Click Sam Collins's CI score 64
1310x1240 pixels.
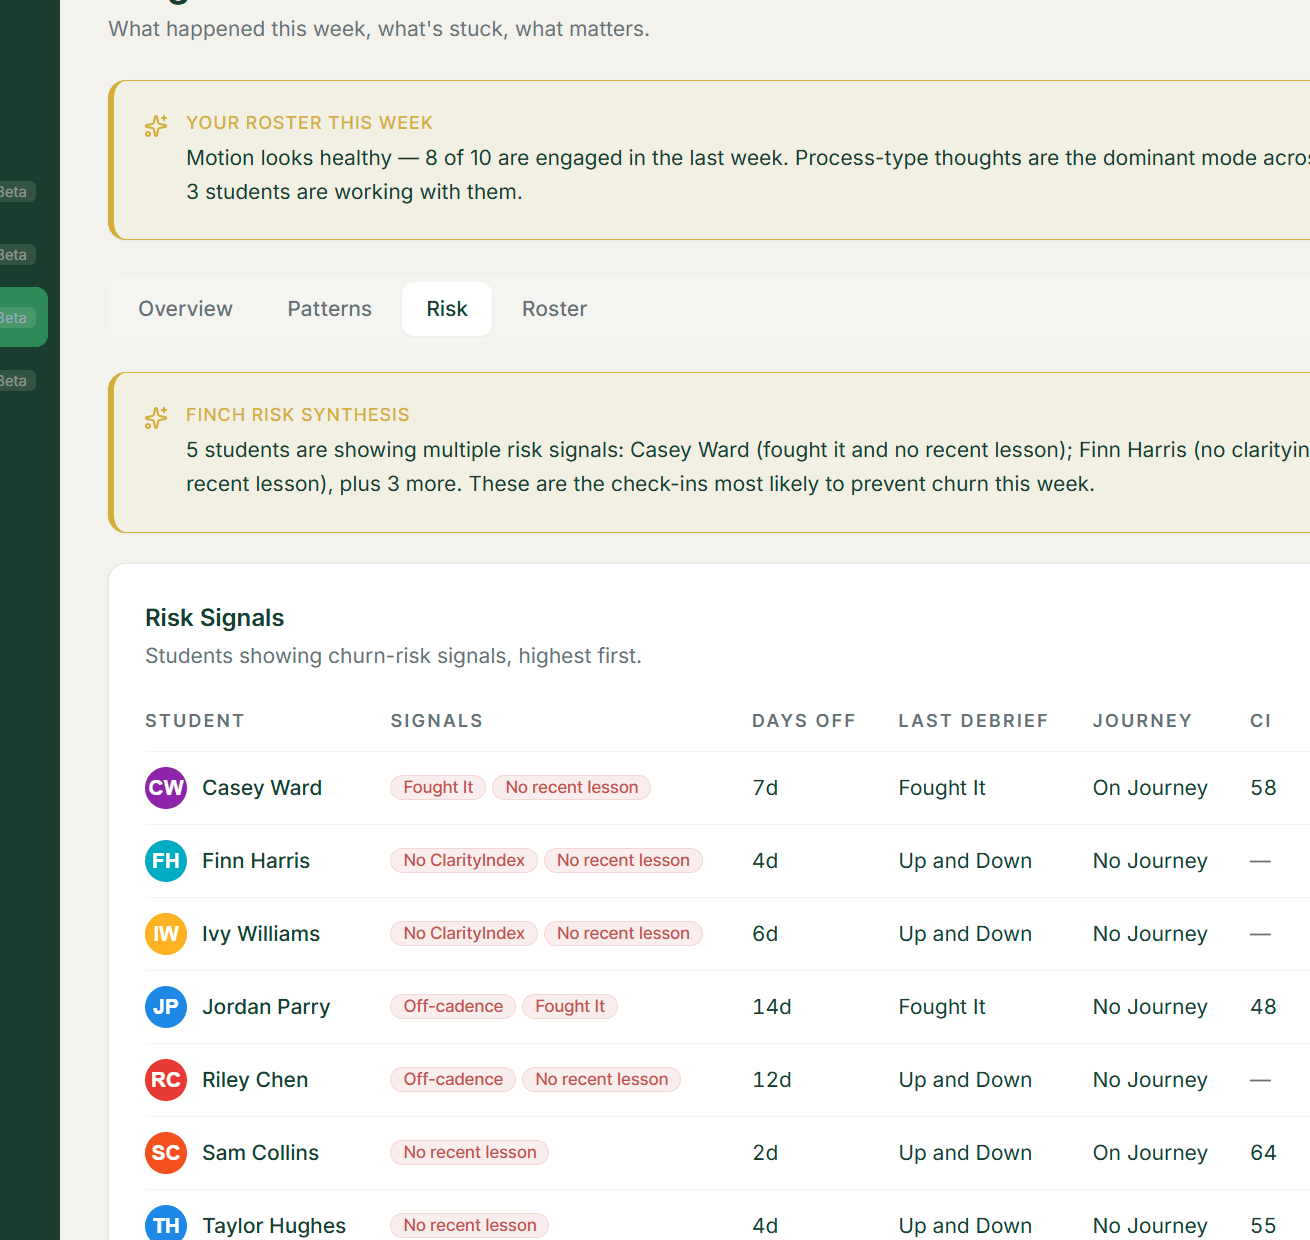click(1263, 1153)
